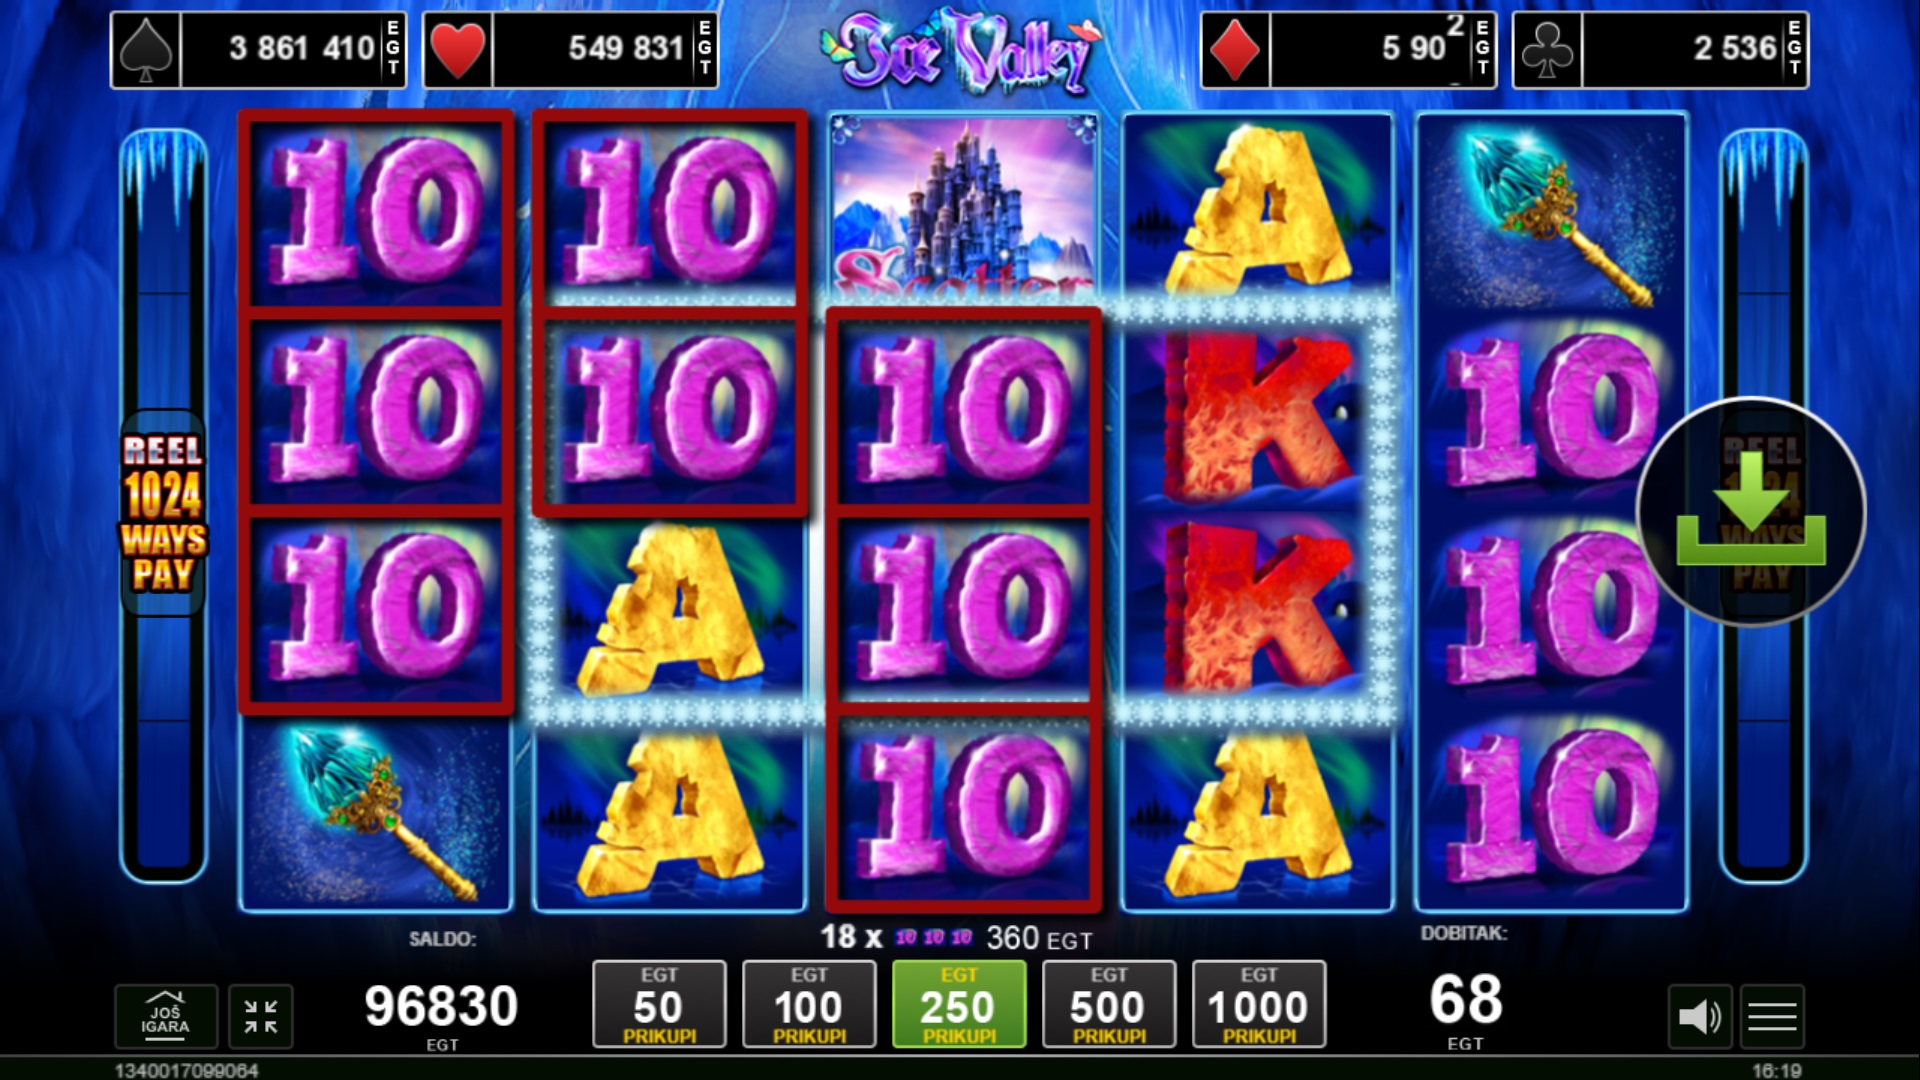Screen dimensions: 1920x1080
Task: Click the spade jackpot amount 3 861 410
Action: tap(301, 48)
